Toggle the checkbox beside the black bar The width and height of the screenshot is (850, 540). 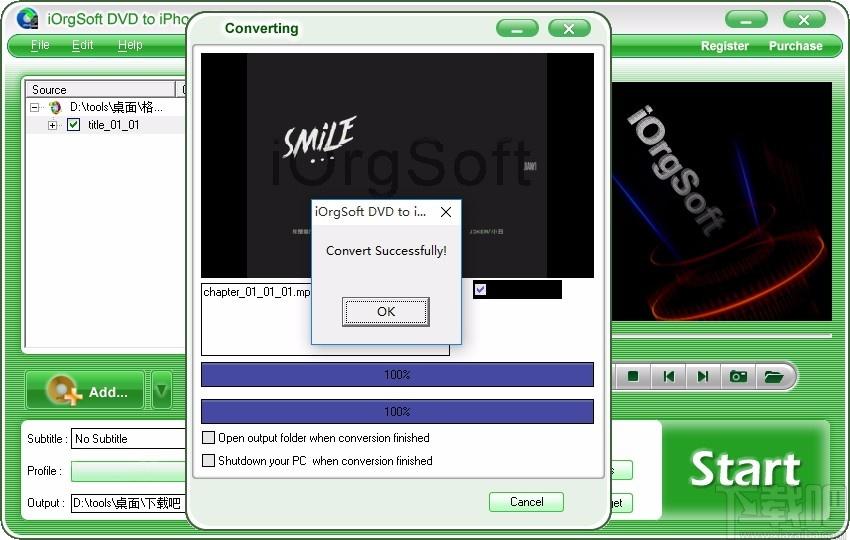coord(480,290)
